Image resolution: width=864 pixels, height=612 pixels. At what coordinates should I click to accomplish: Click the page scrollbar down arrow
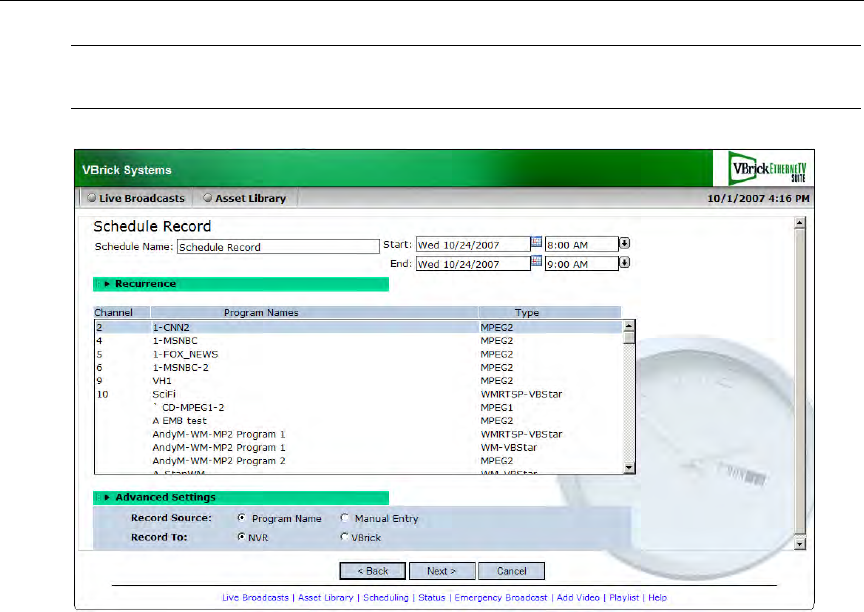click(x=799, y=544)
